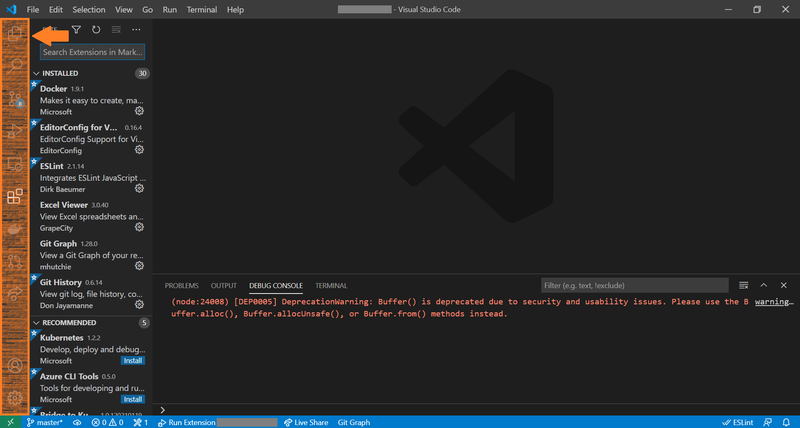Select the ESLint extension entry
This screenshot has width=800, height=428.
91,177
